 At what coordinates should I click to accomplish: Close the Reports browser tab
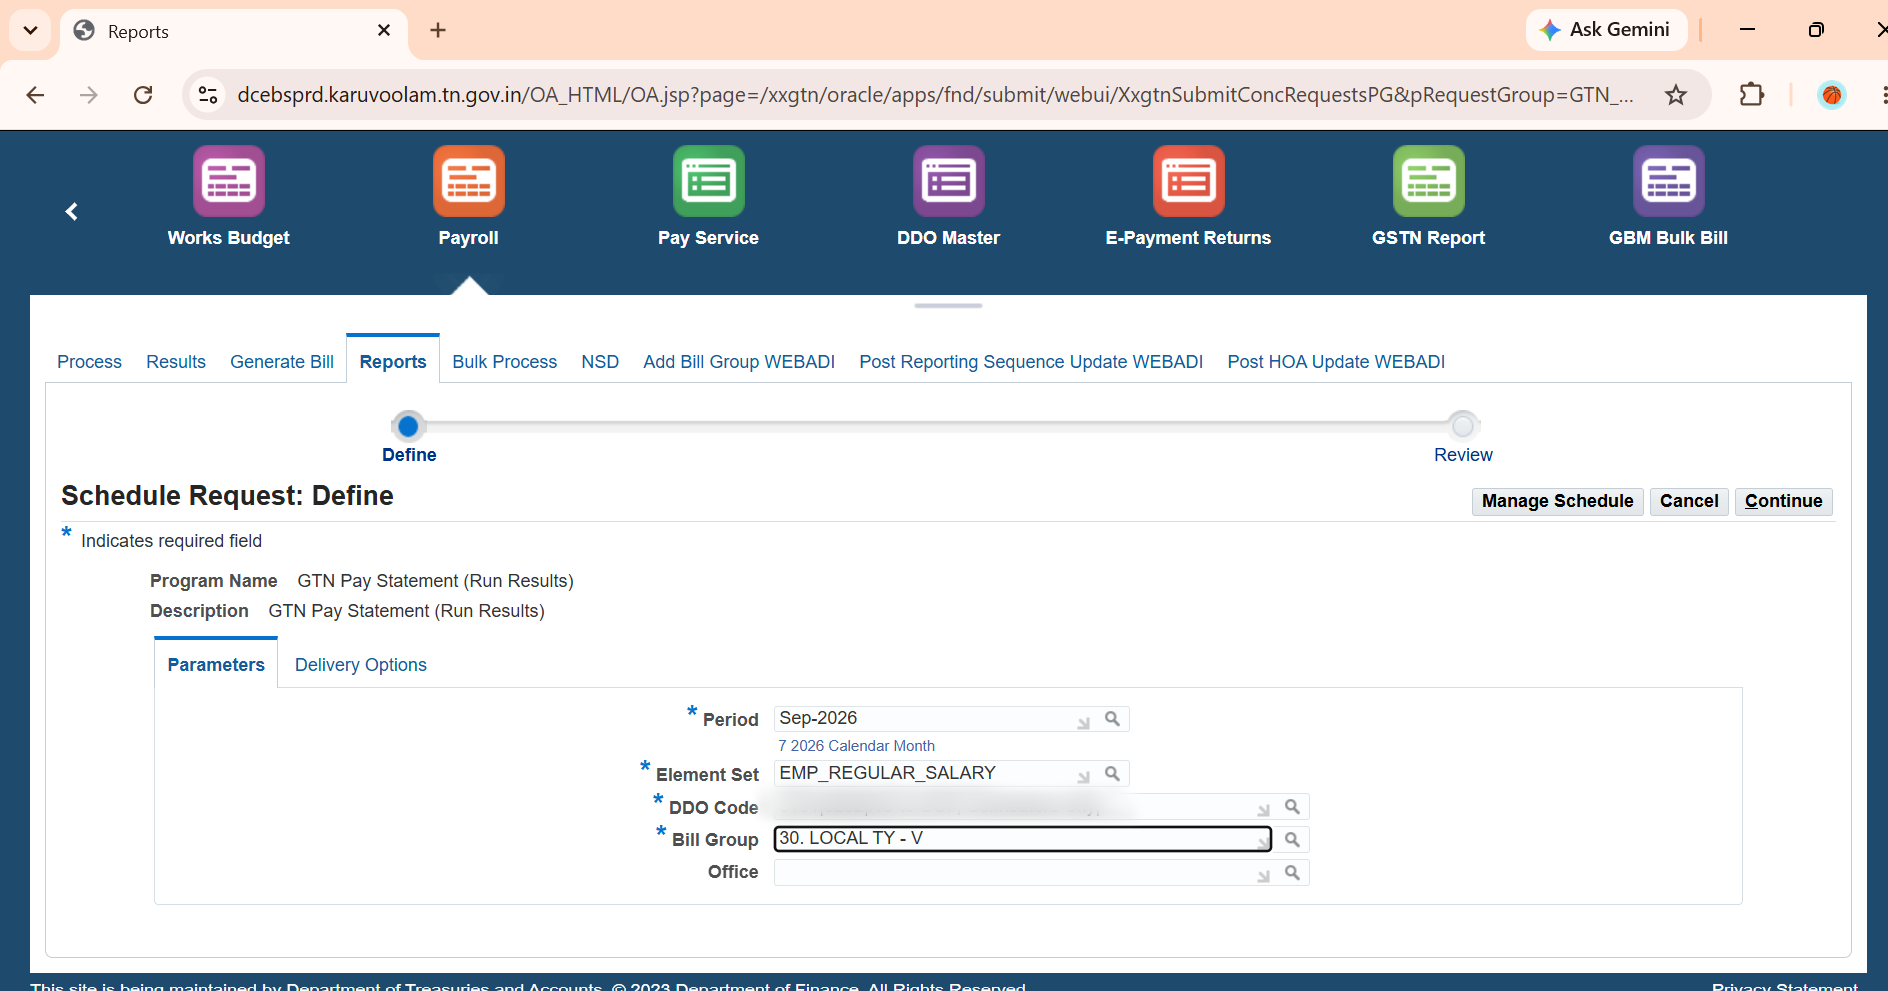click(384, 31)
